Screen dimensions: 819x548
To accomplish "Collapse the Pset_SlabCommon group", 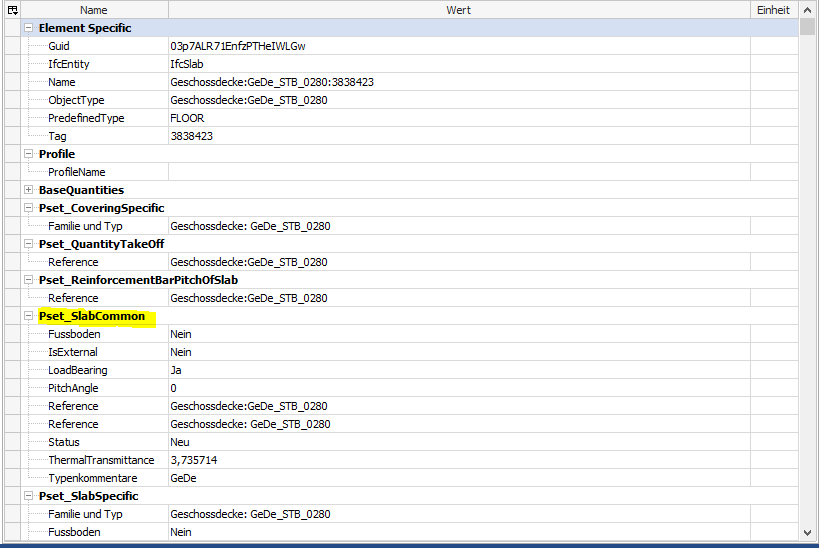I will click(x=29, y=316).
